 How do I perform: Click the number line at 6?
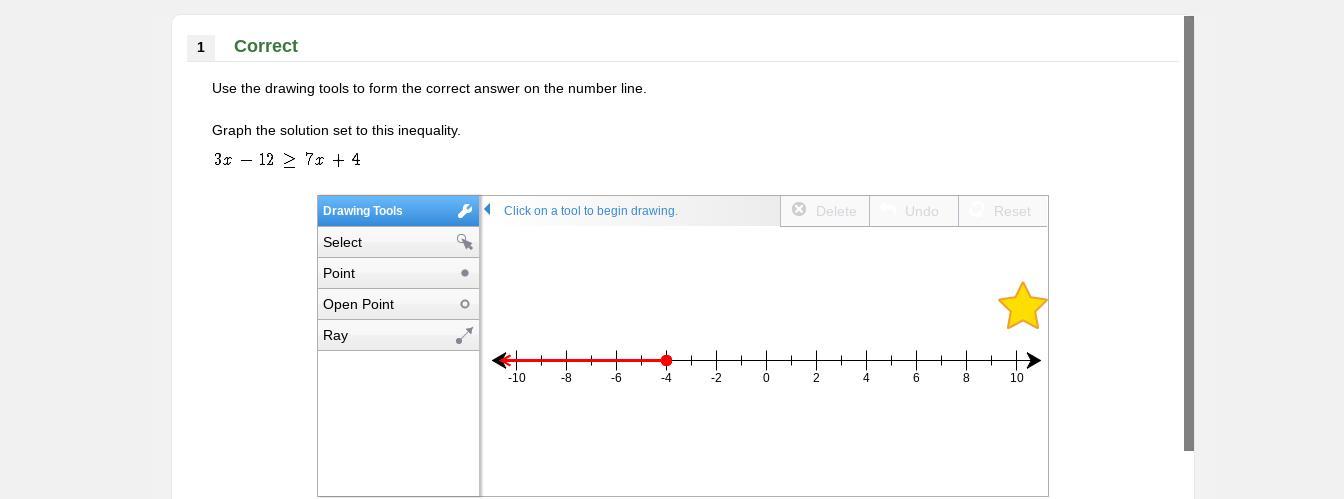coord(916,360)
